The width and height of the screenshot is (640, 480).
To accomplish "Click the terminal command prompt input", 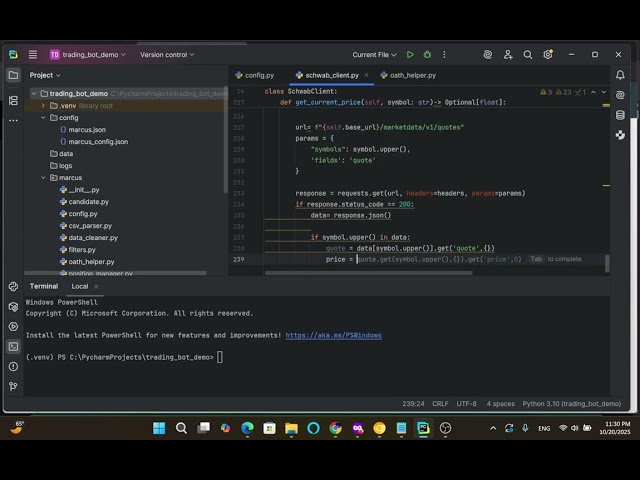I will (220, 357).
